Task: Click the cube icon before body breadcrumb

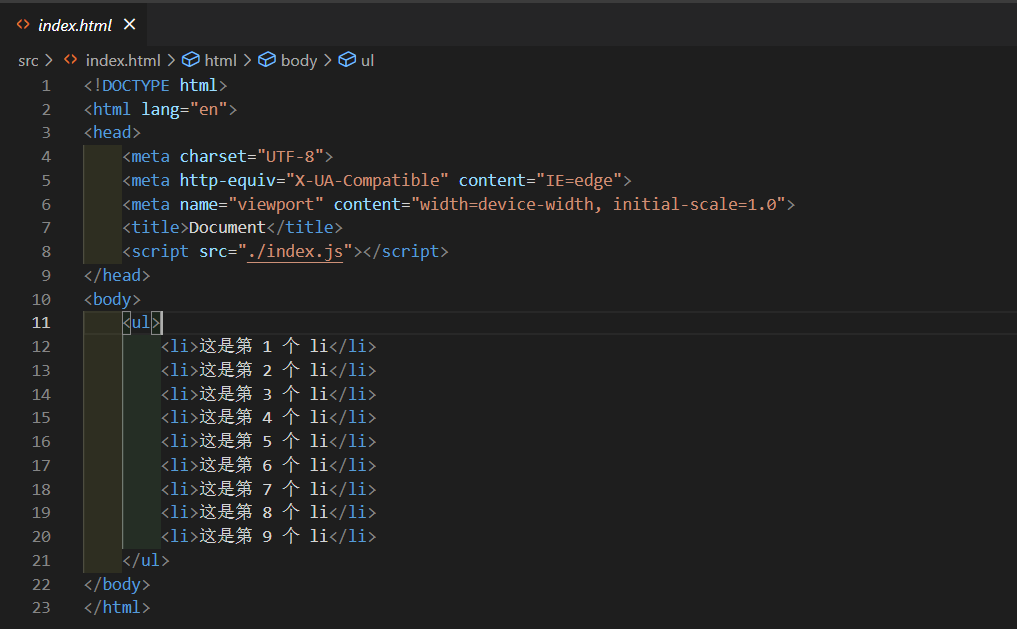Action: [x=267, y=60]
